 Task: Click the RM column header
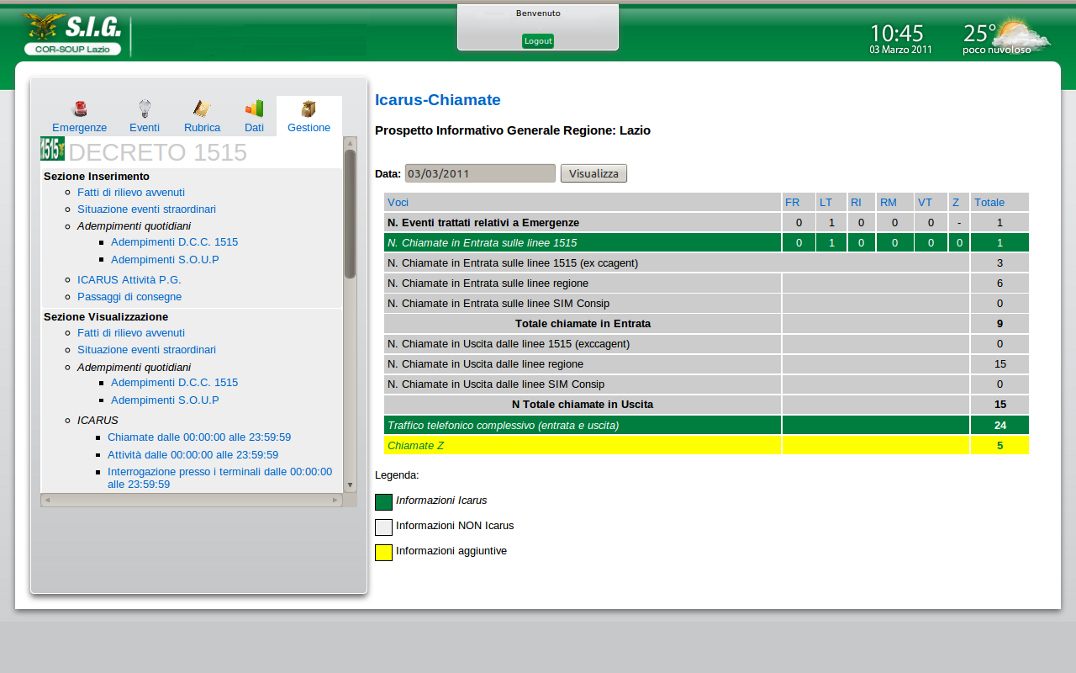point(895,202)
